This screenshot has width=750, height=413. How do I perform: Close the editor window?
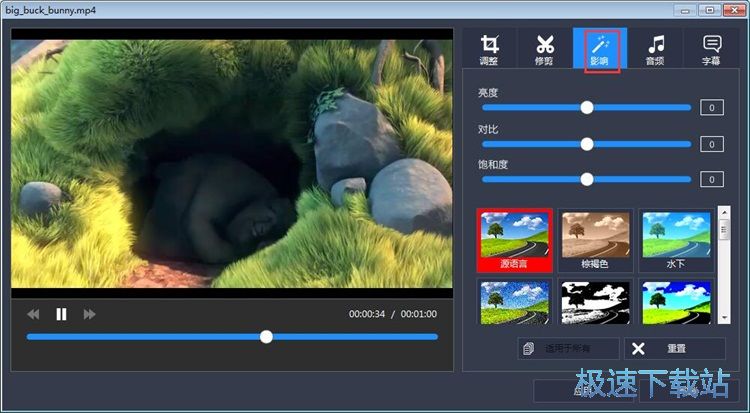tap(736, 10)
